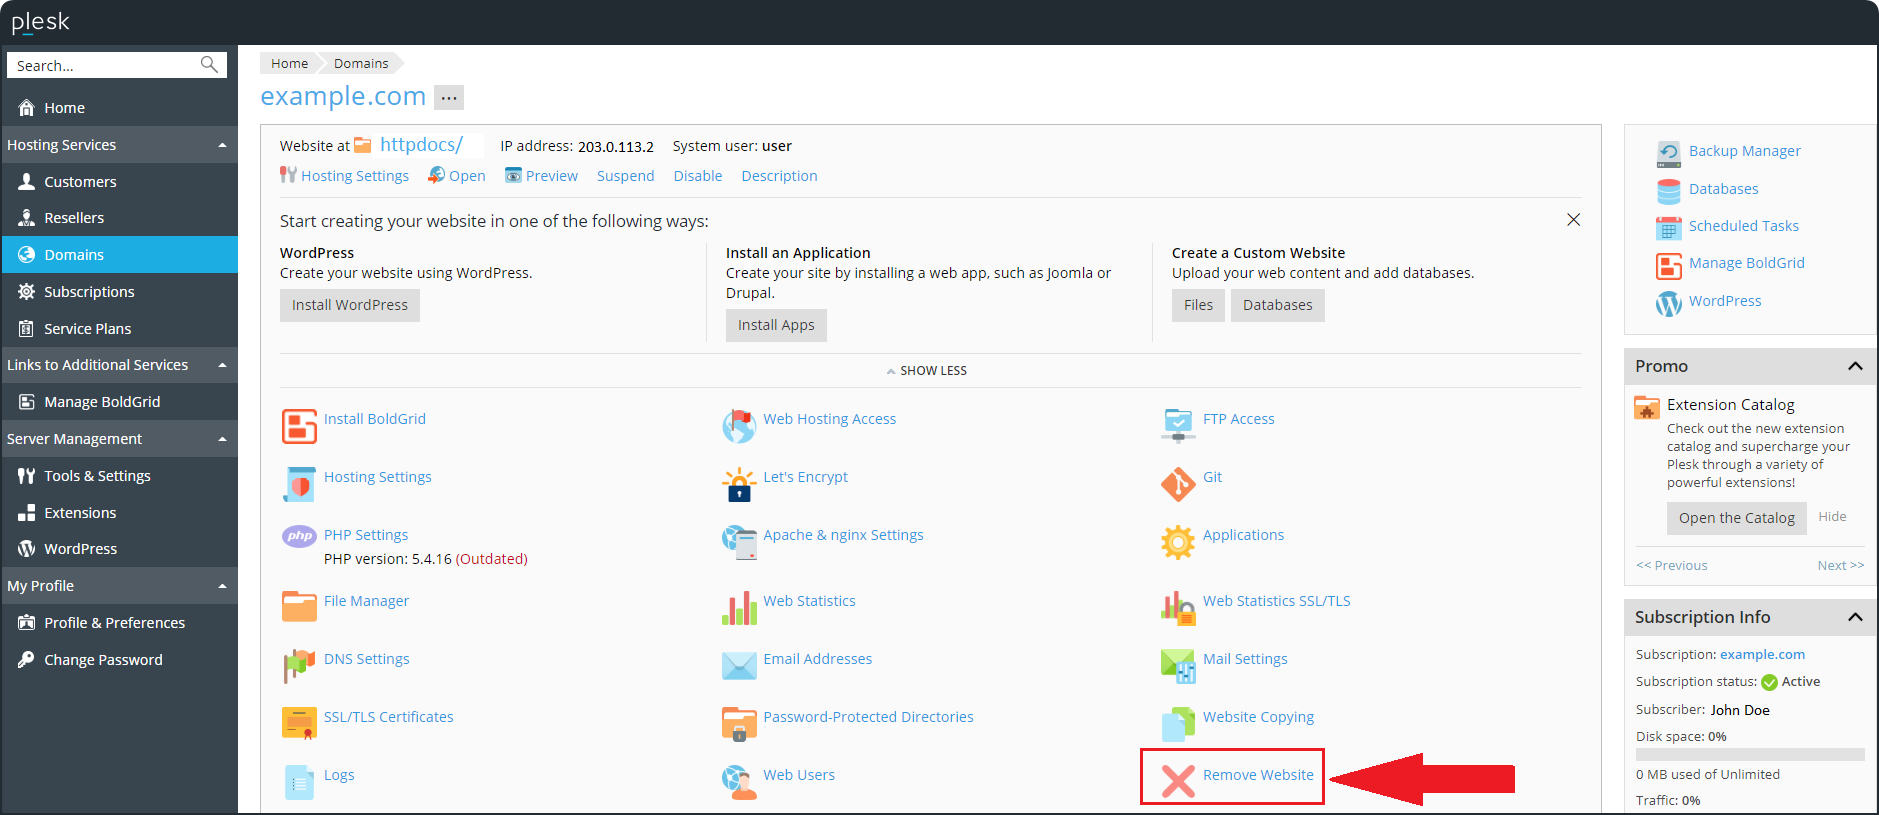
Task: Click SHOW LESS to collapse options
Action: 927,371
